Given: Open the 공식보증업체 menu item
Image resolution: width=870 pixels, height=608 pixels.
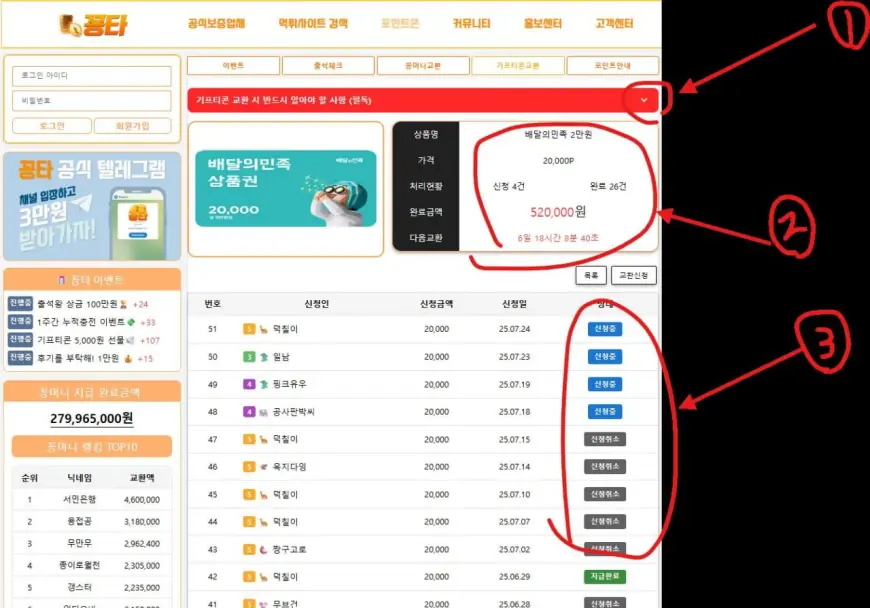Looking at the screenshot, I should (x=216, y=24).
